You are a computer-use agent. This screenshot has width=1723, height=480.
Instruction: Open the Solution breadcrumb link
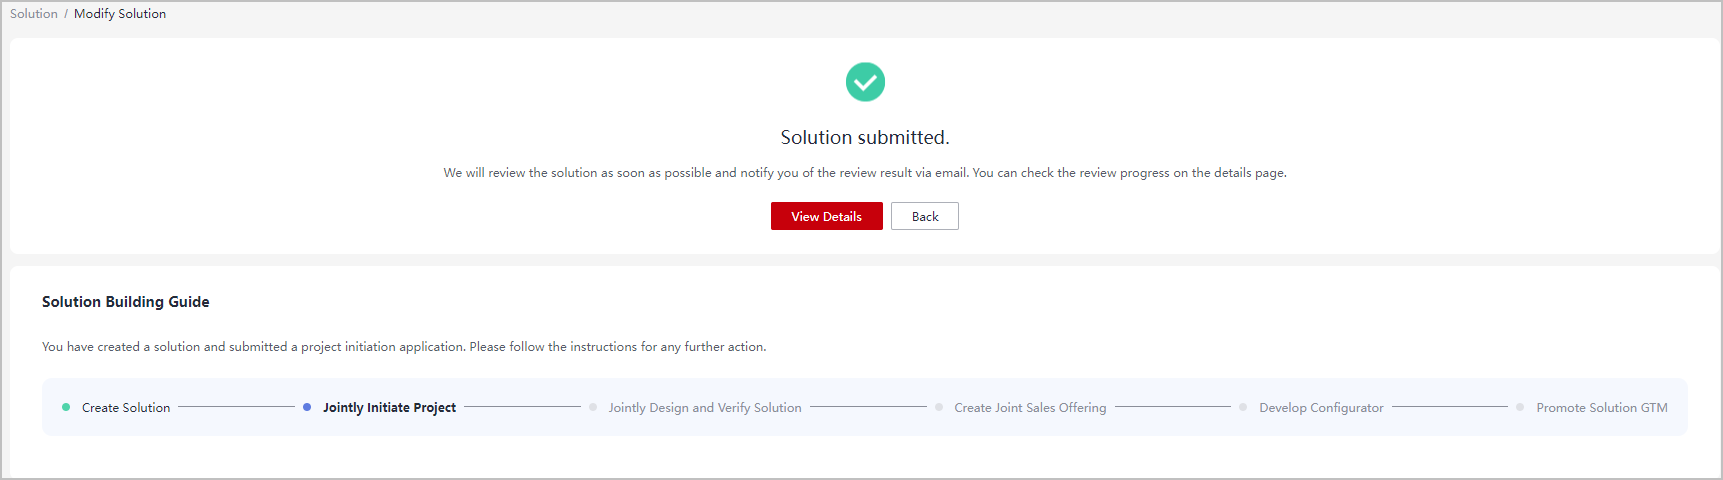pos(34,14)
